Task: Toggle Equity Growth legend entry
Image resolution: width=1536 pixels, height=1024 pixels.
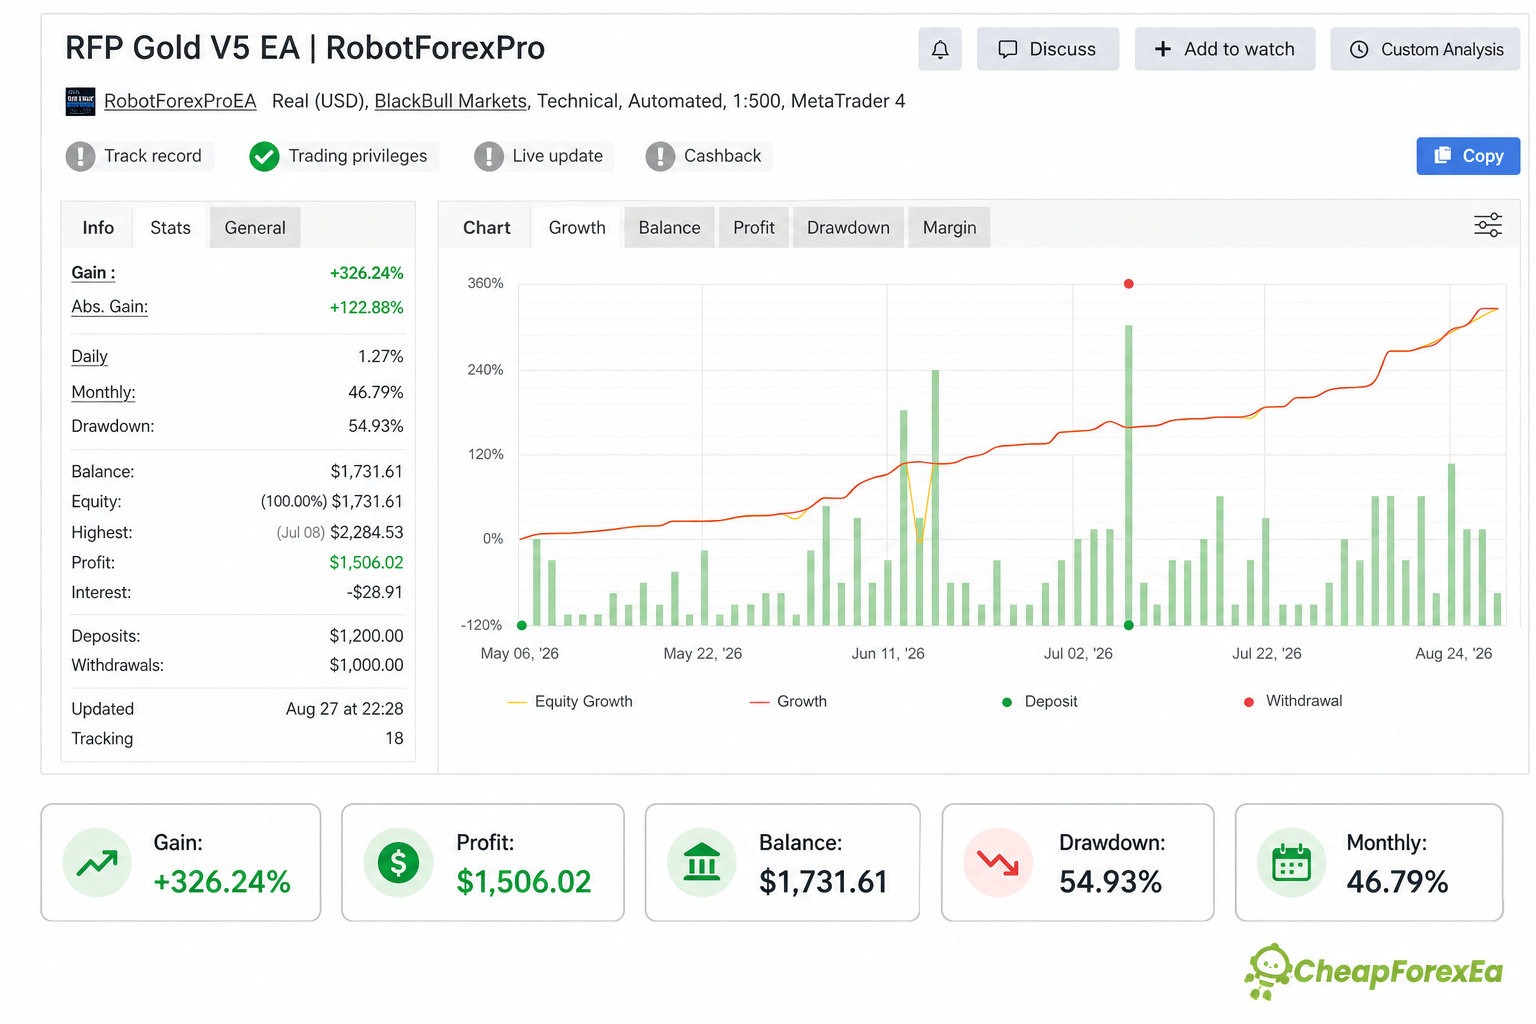Action: click(x=570, y=701)
